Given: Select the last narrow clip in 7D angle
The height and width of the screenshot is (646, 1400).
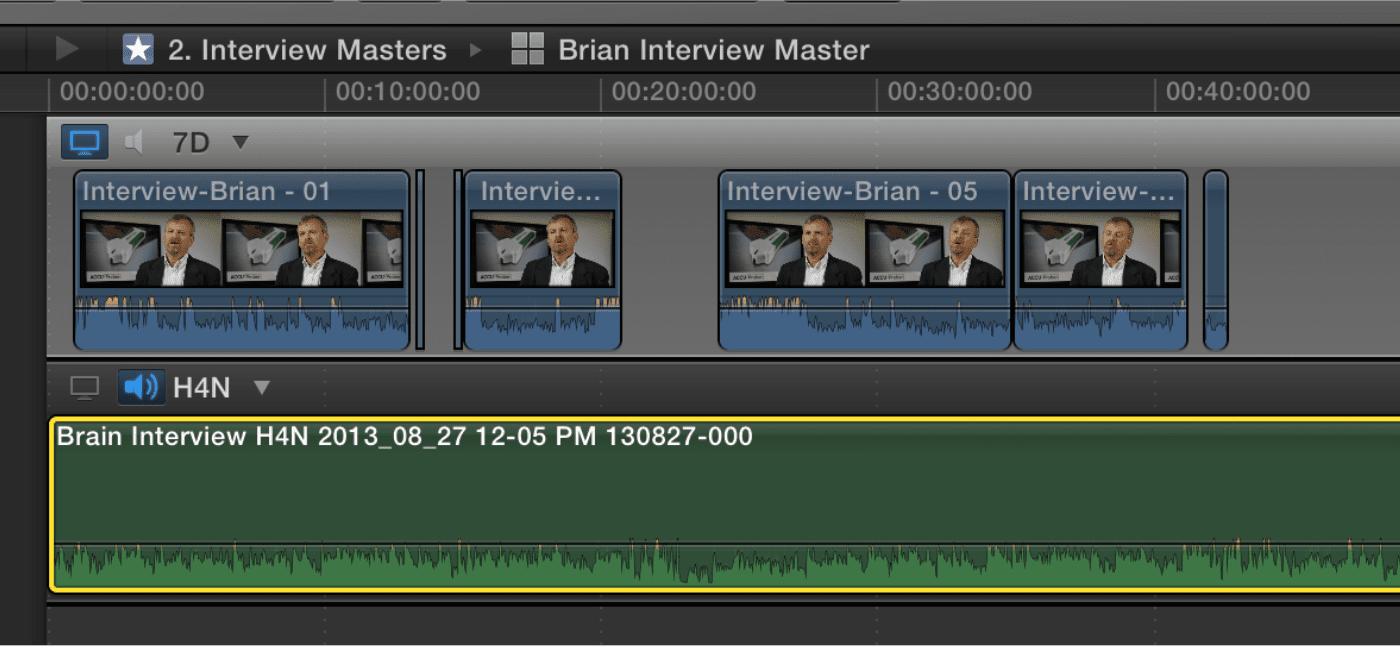Looking at the screenshot, I should coord(1215,260).
